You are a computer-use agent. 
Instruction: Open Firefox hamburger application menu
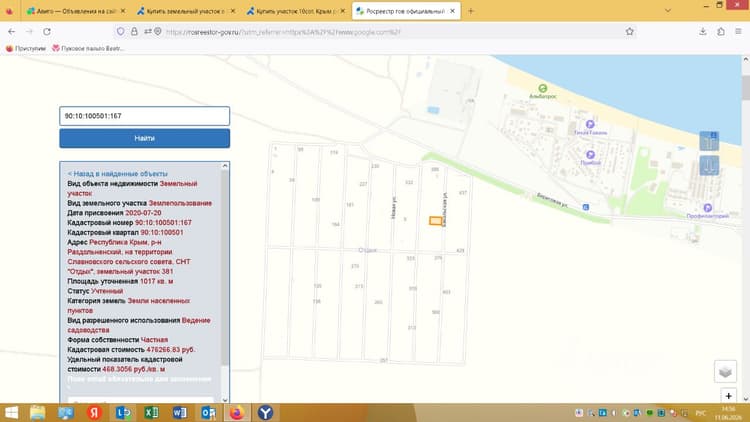[738, 32]
